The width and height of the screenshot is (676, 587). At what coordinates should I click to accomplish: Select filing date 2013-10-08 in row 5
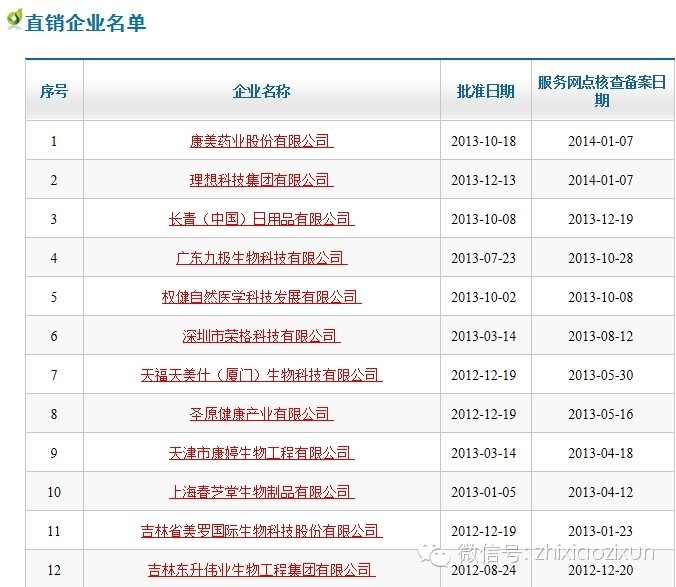point(601,297)
